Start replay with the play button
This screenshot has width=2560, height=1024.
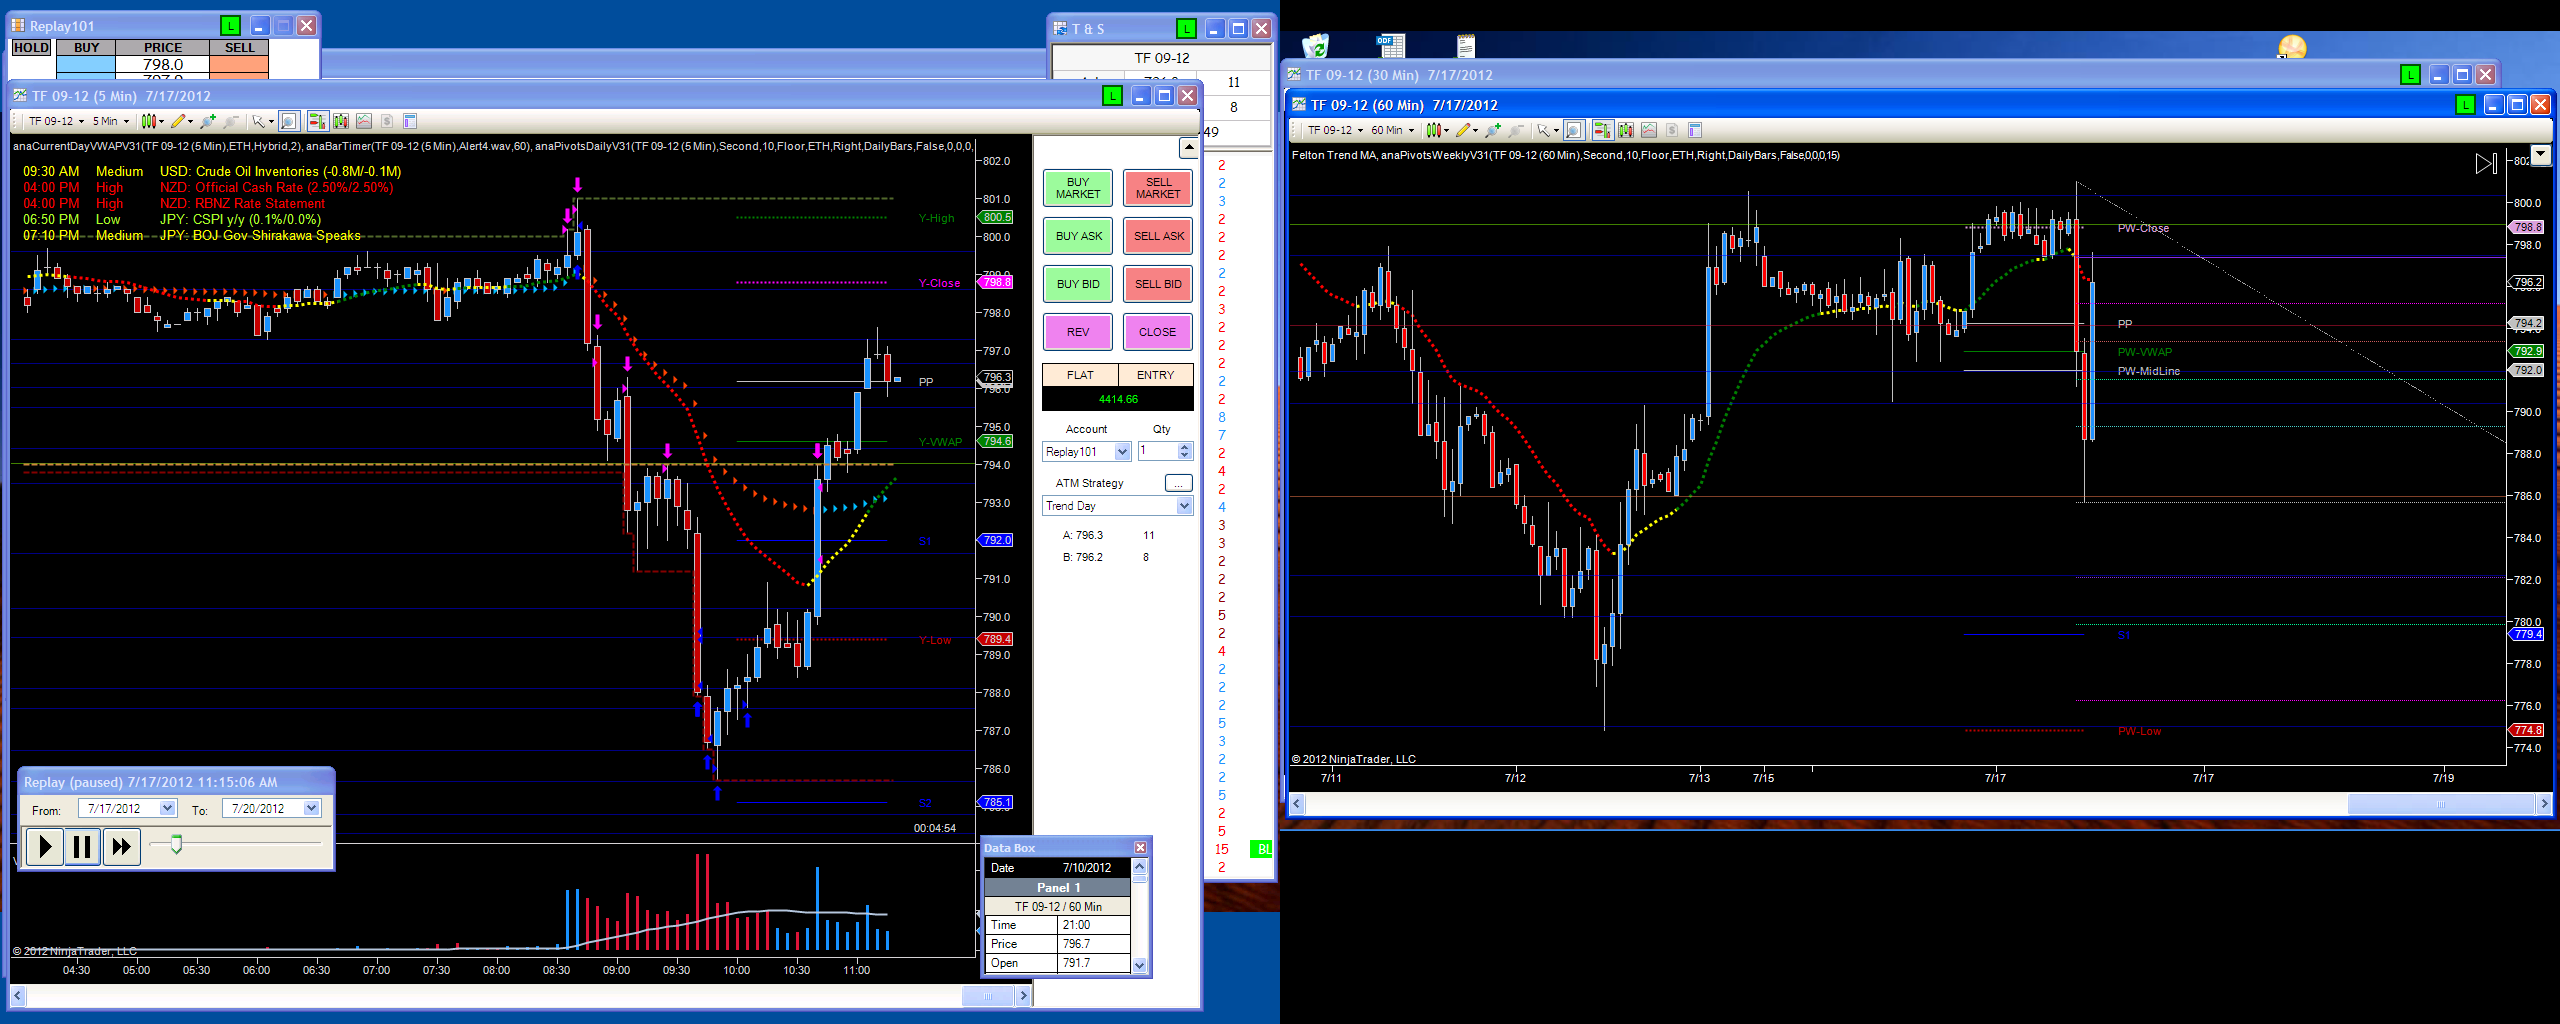[45, 848]
